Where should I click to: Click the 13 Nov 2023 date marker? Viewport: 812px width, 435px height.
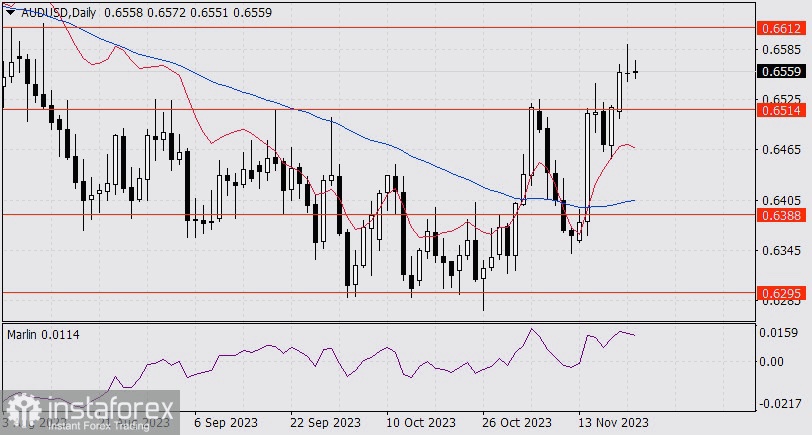tap(612, 422)
